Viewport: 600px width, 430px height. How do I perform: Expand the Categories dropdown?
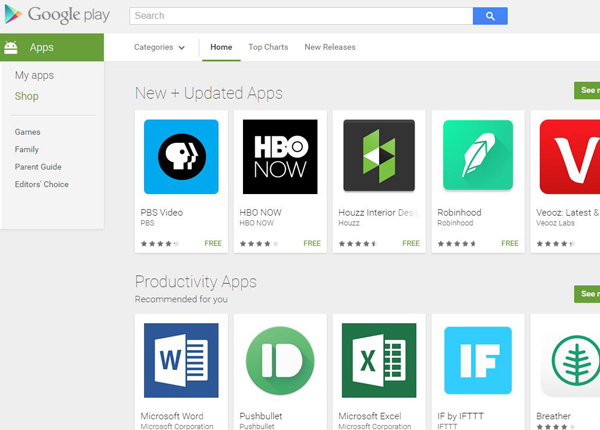pos(160,47)
